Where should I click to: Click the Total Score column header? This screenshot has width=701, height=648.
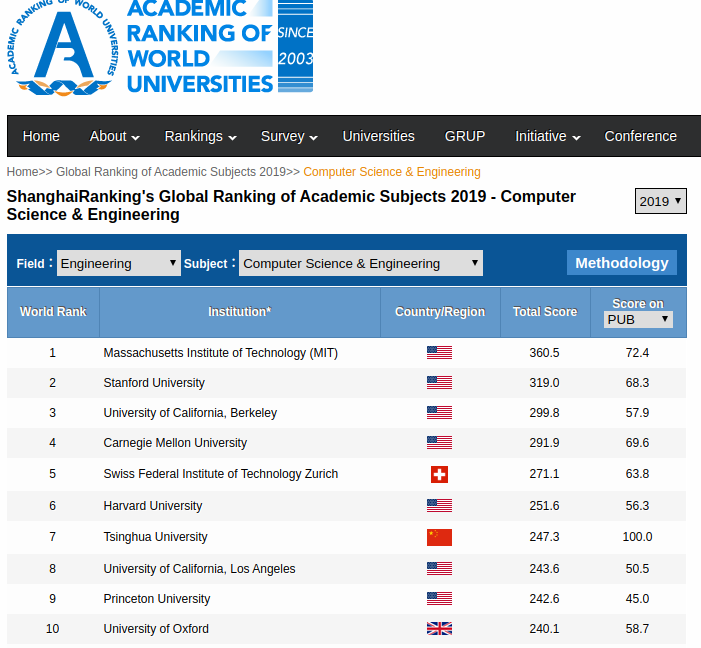click(545, 312)
